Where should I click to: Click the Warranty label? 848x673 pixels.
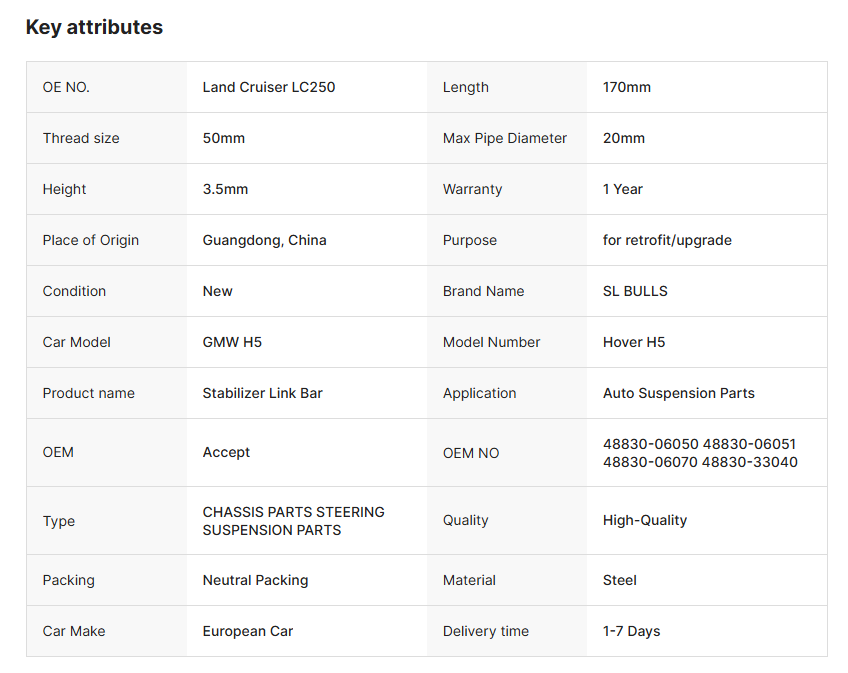472,189
